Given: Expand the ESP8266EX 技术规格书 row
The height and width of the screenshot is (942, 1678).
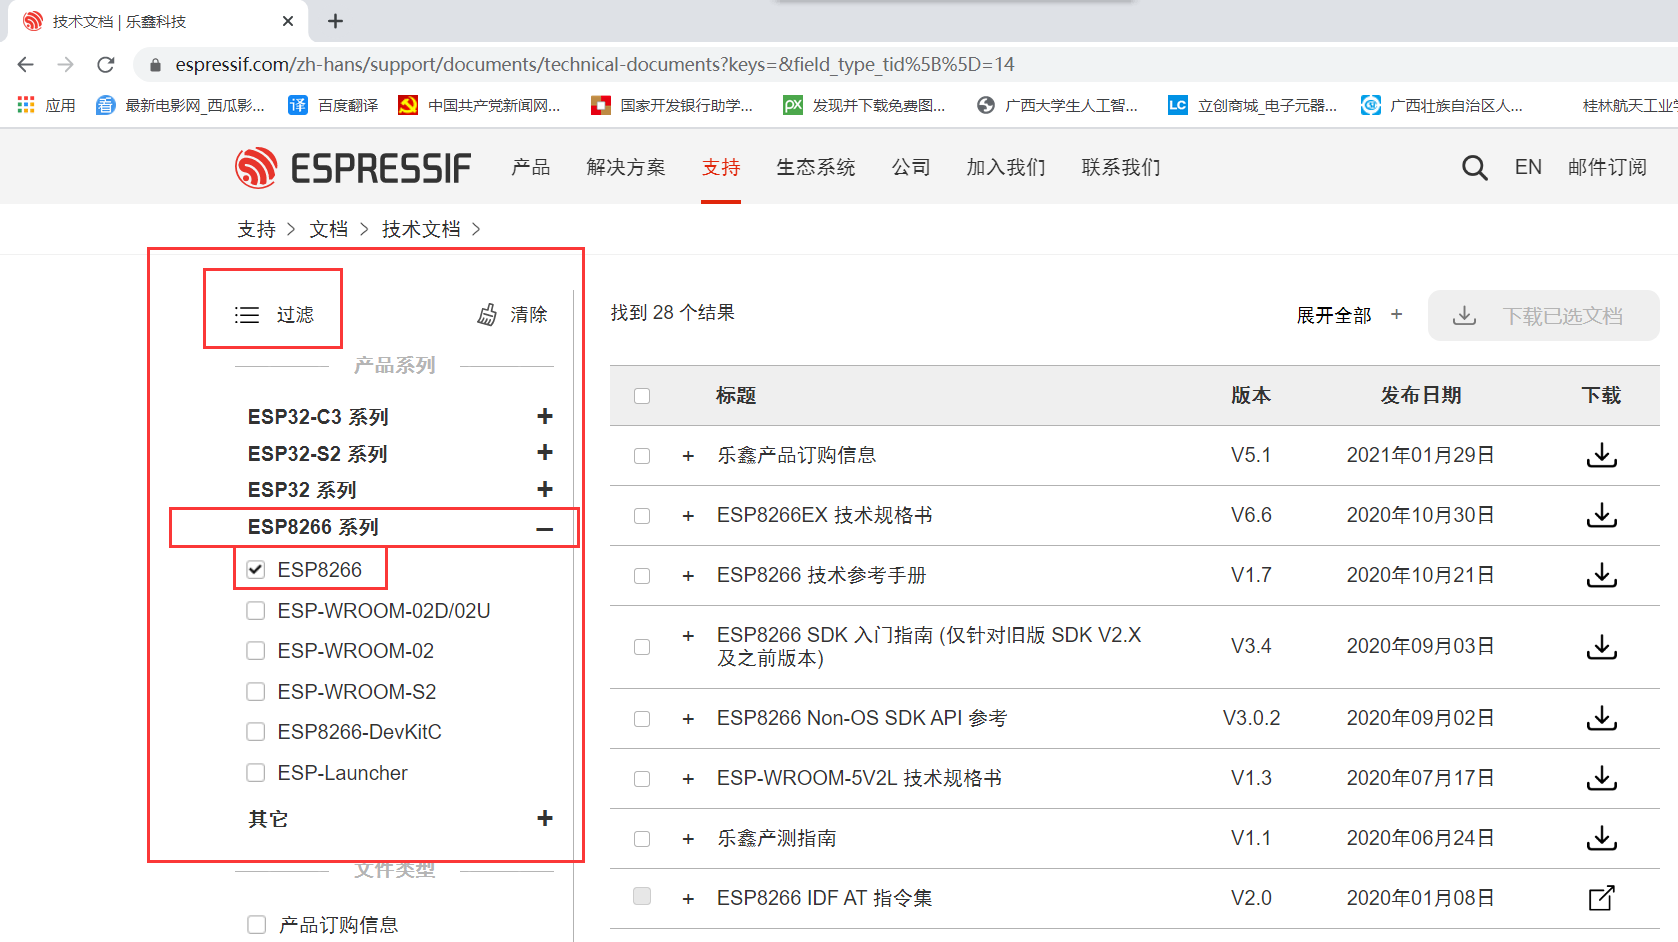Looking at the screenshot, I should coord(688,516).
